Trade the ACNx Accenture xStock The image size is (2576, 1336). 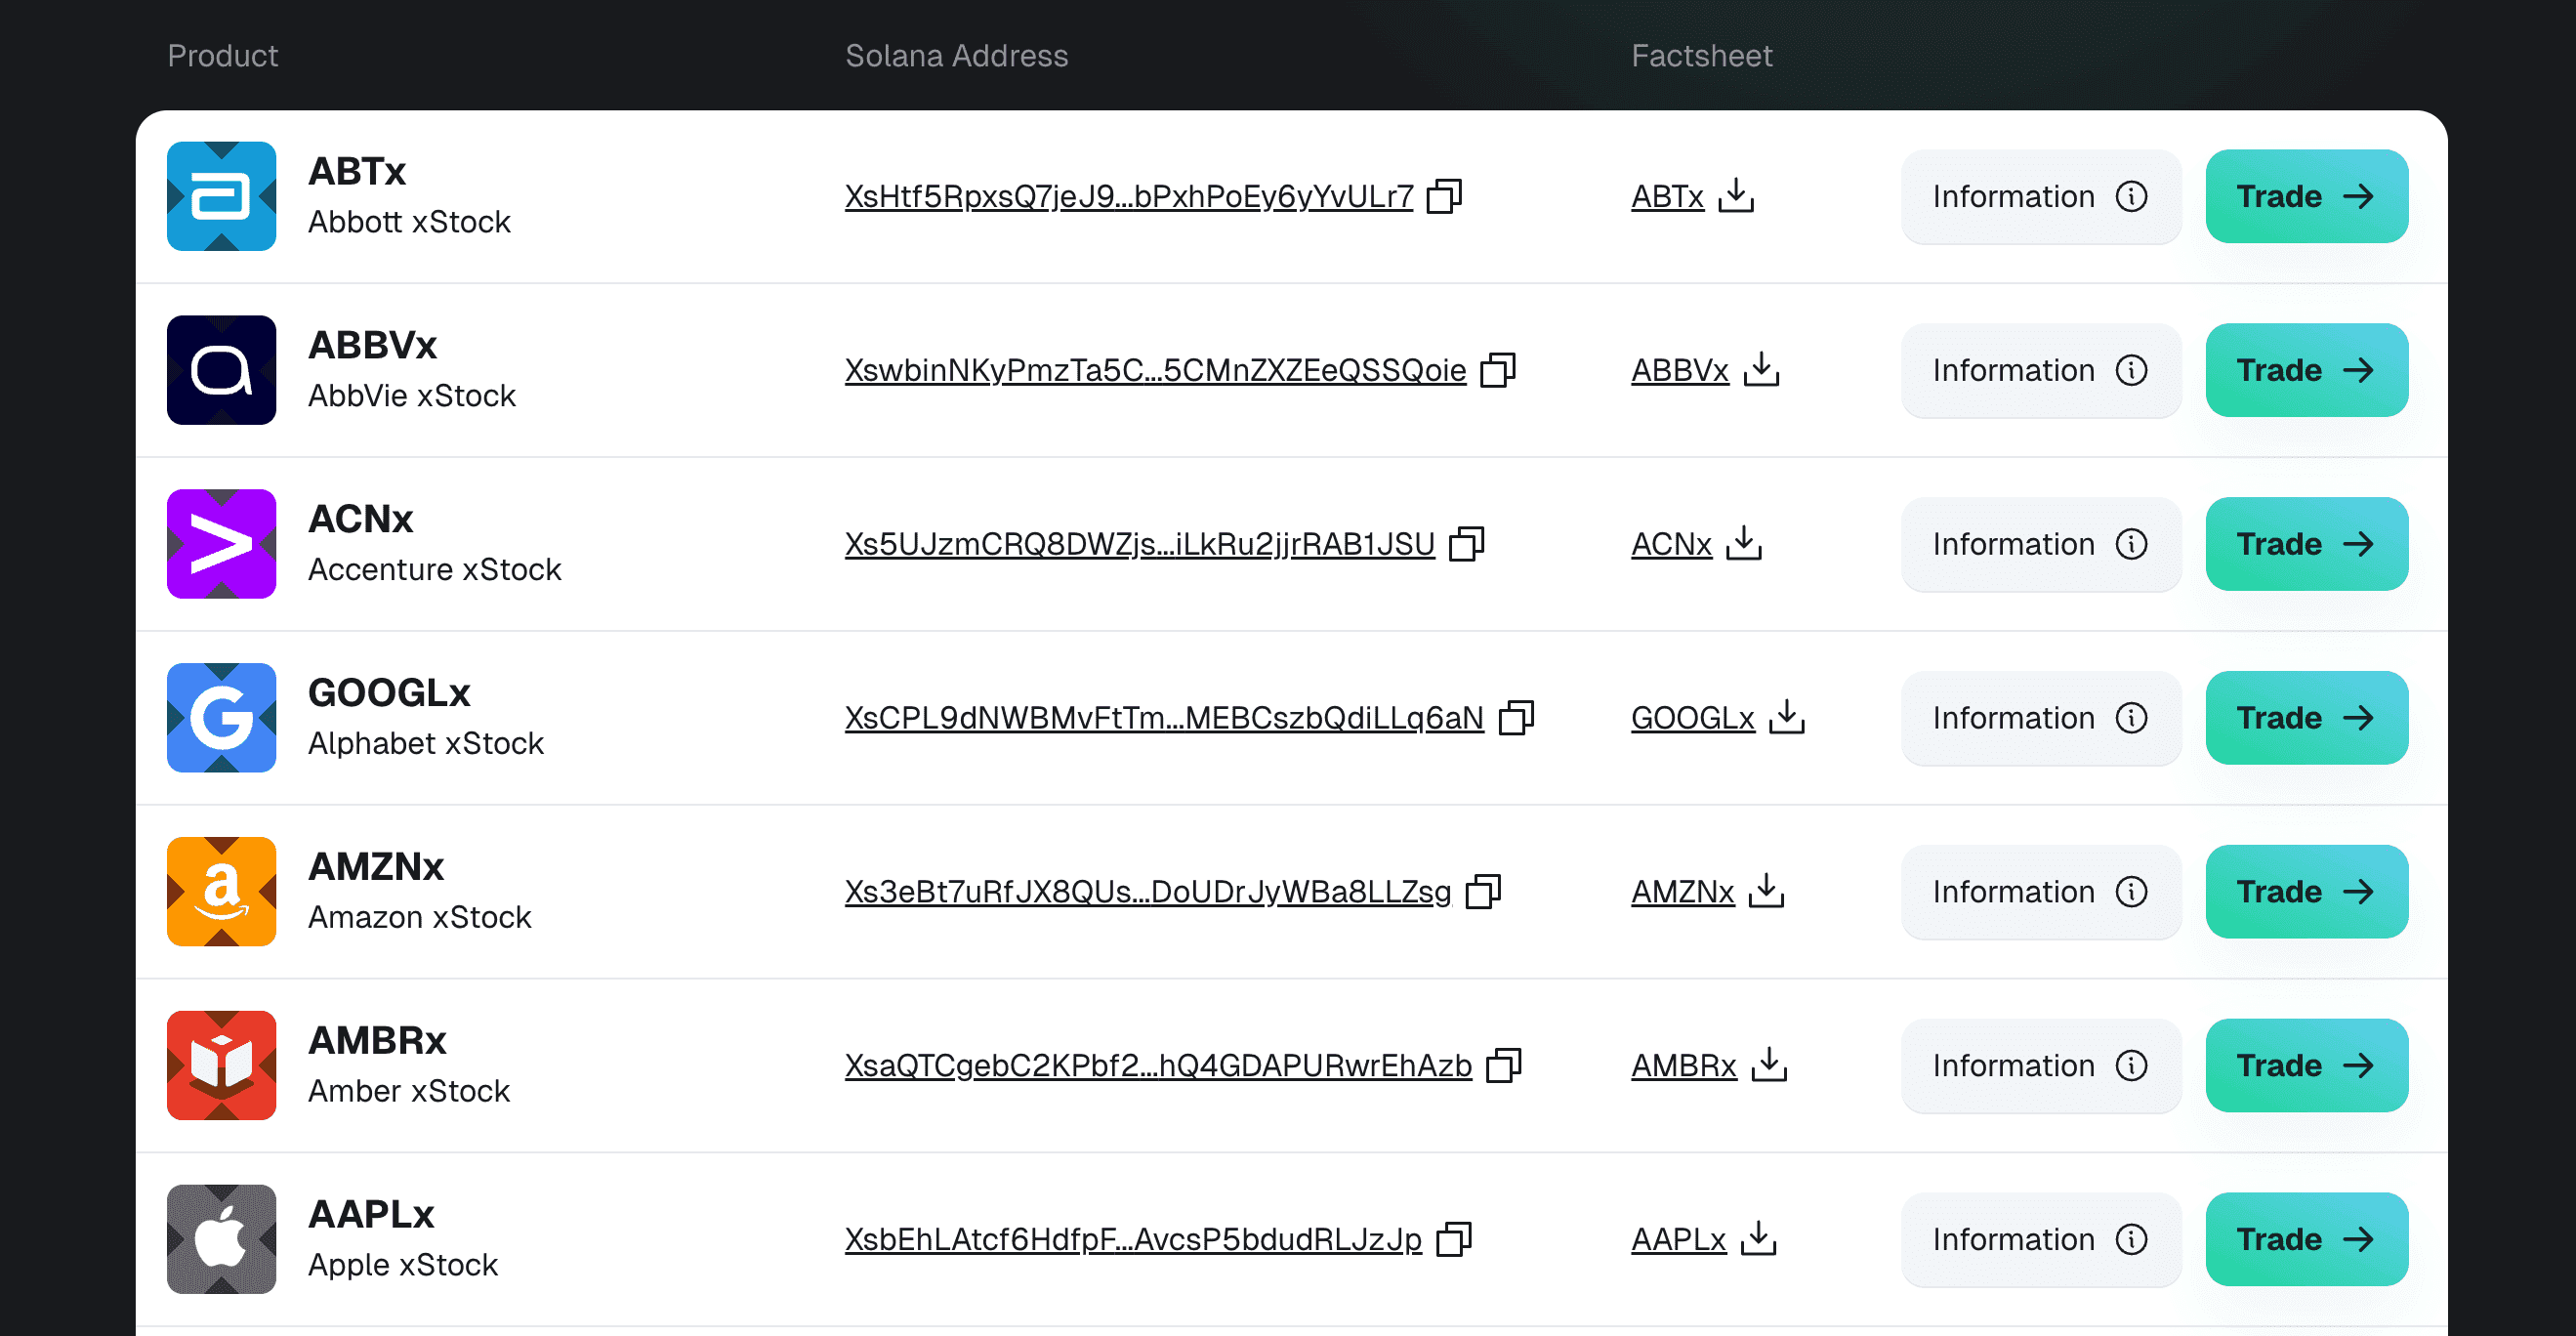pyautogui.click(x=2307, y=544)
